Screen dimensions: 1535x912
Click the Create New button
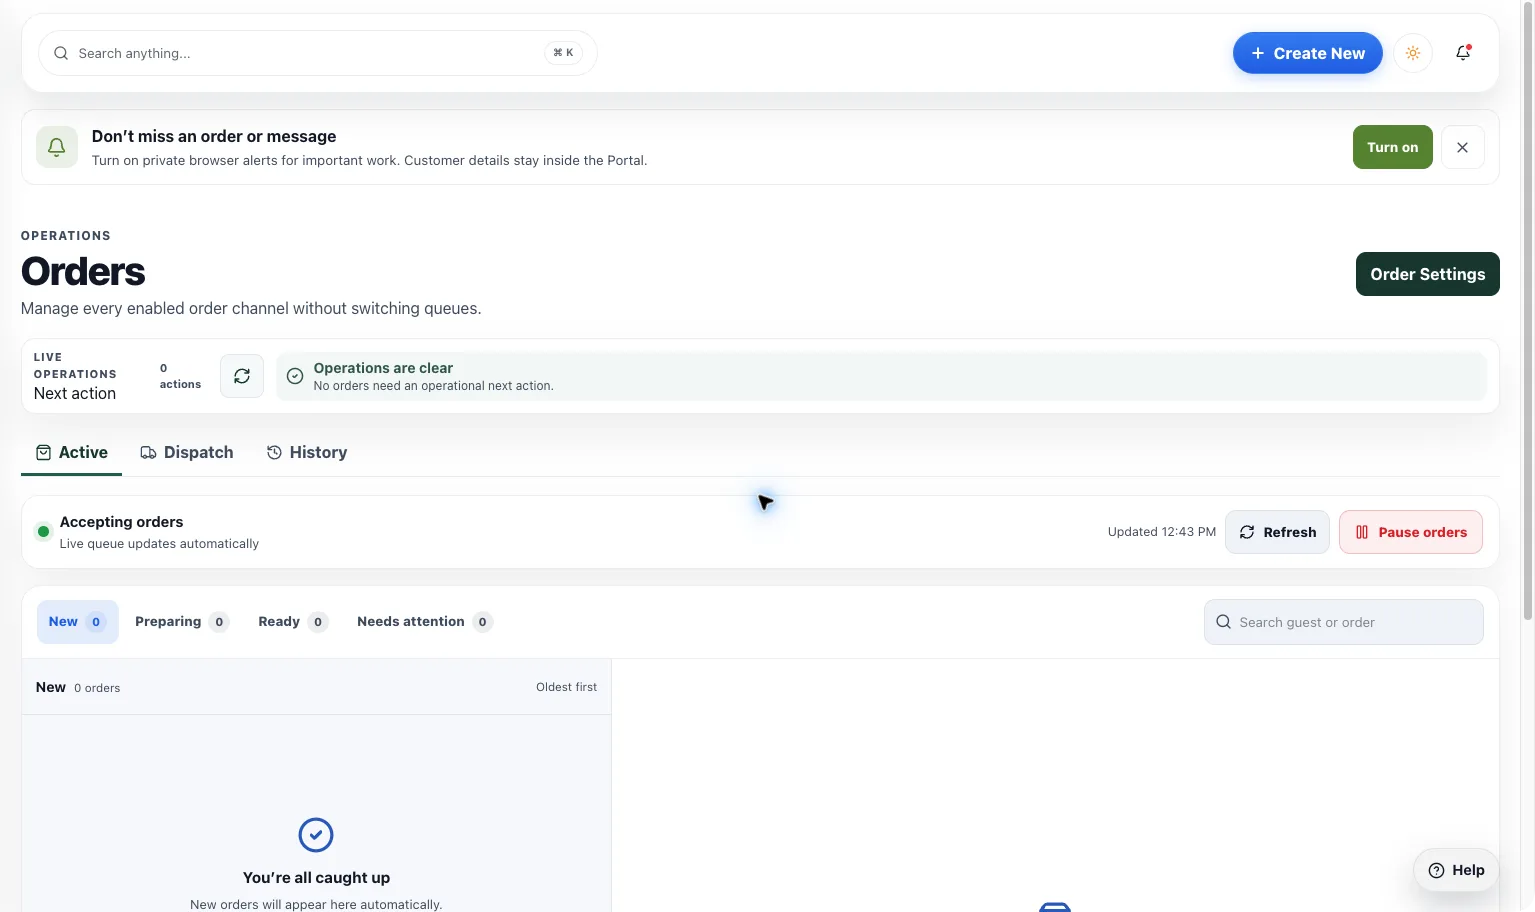[1307, 53]
